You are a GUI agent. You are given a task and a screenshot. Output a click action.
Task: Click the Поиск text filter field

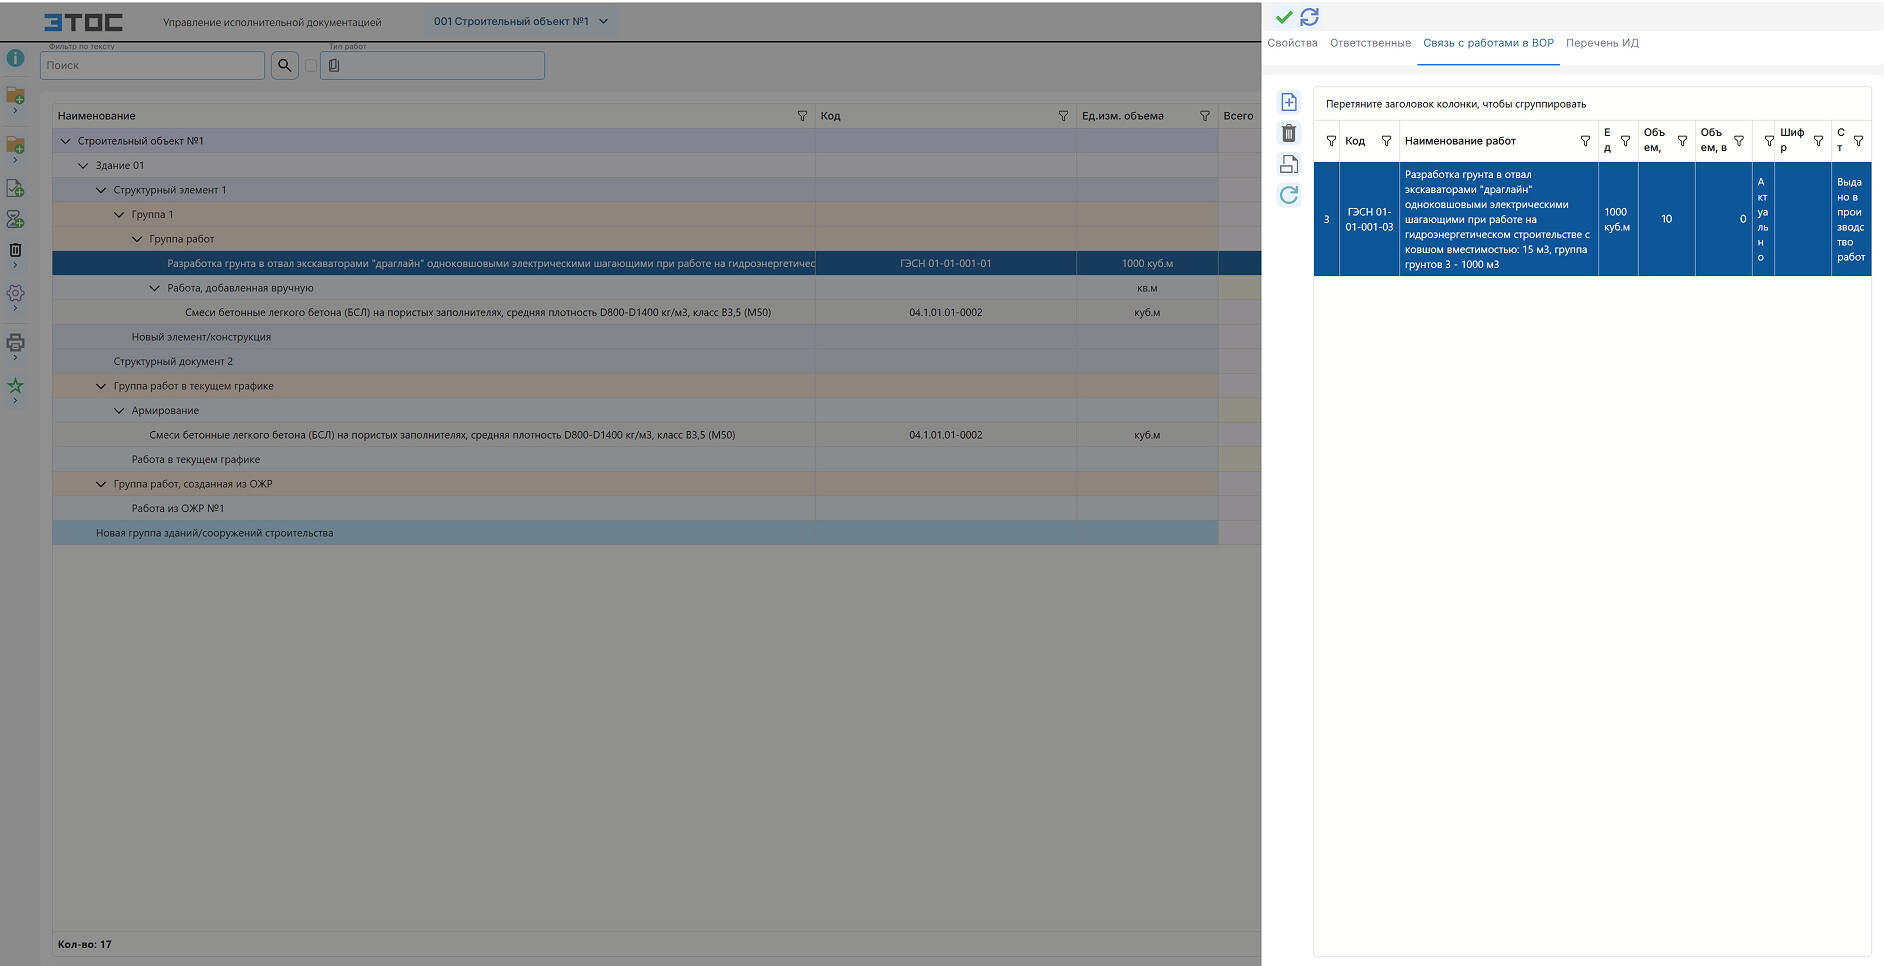[x=152, y=65]
